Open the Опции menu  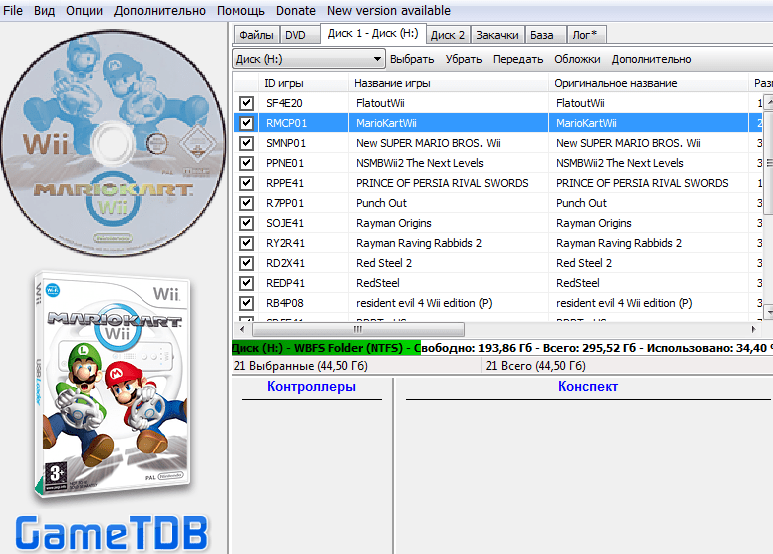tap(84, 10)
